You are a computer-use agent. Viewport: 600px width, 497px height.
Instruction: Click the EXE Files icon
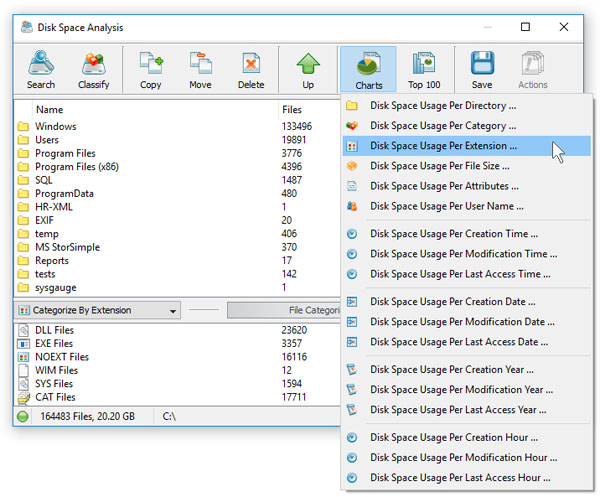23,343
